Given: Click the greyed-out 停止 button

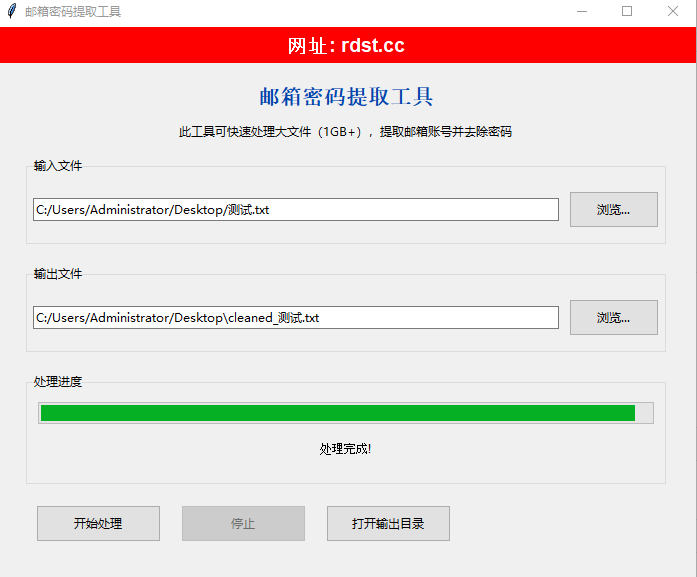Looking at the screenshot, I should click(x=243, y=524).
